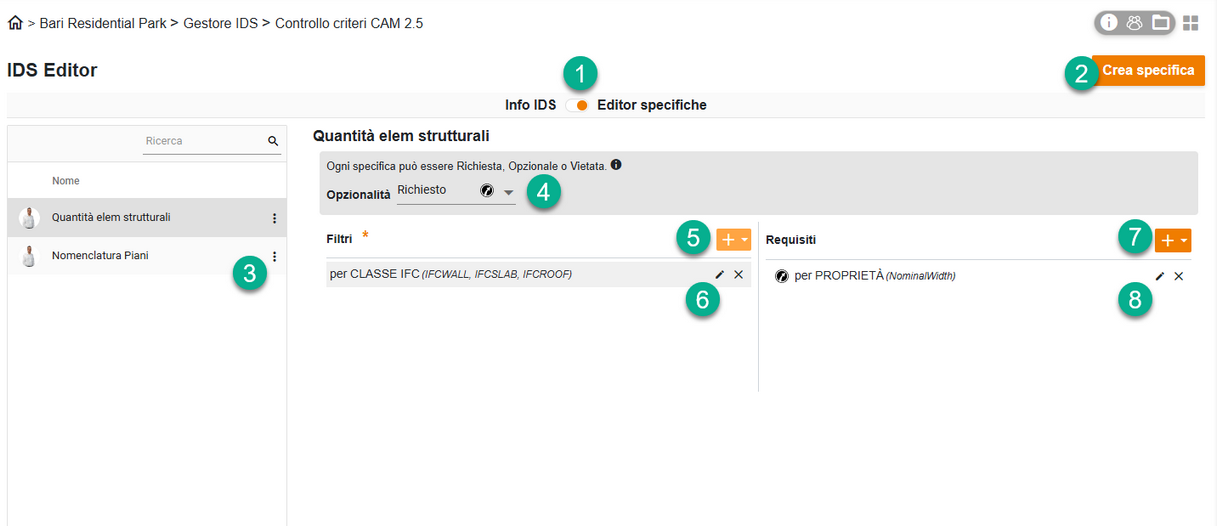
Task: Click the Ricerca search field
Action: [x=204, y=141]
